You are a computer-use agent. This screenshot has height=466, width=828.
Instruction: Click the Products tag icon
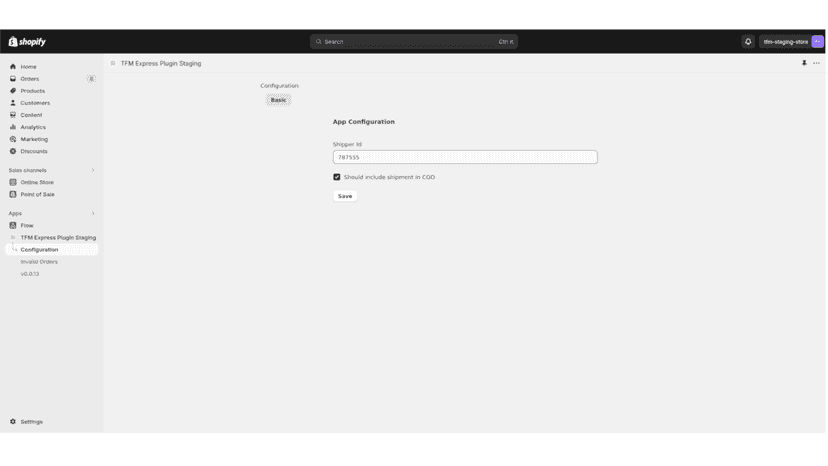coord(13,91)
